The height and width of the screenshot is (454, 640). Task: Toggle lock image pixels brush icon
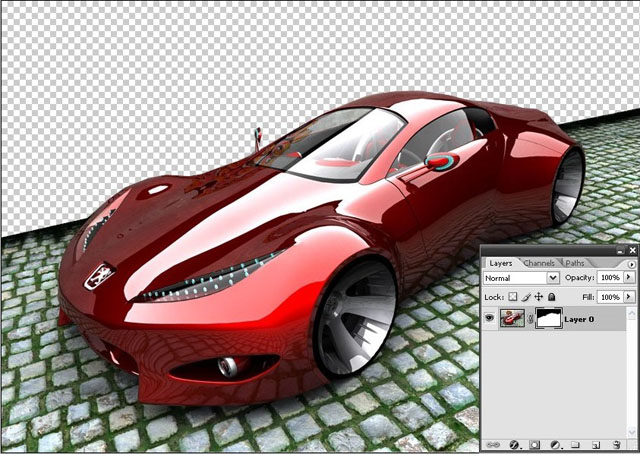(526, 297)
